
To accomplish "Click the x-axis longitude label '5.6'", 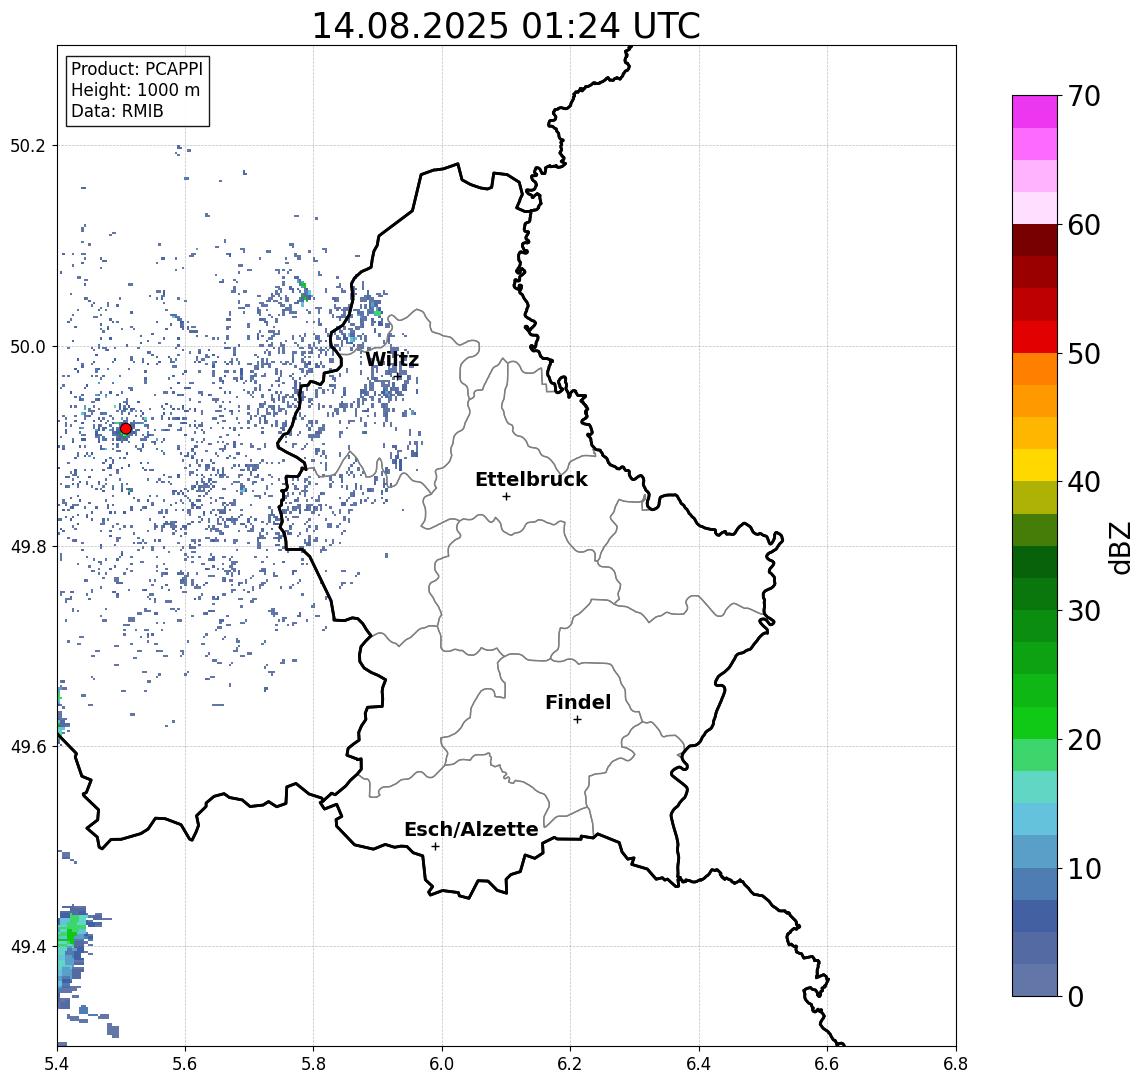I will pos(185,1064).
